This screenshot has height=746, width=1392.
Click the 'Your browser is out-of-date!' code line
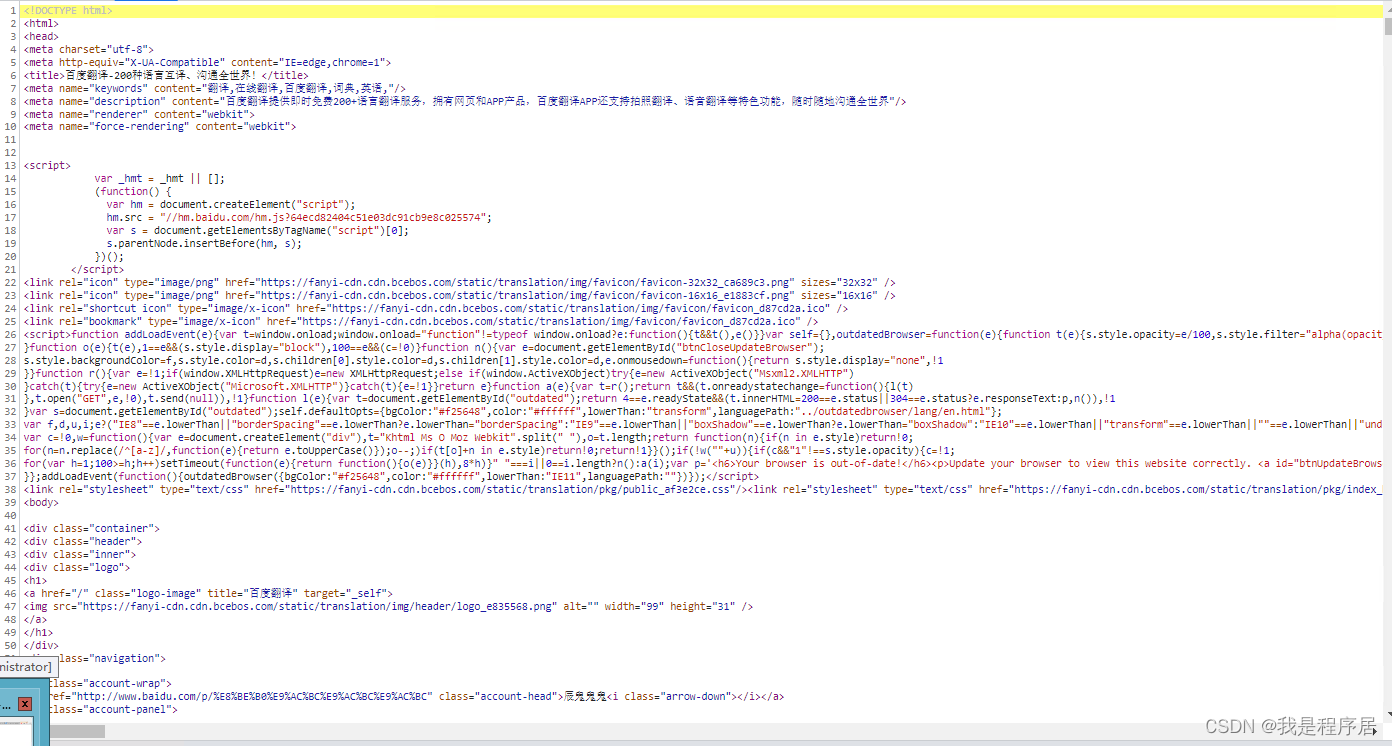pyautogui.click(x=702, y=464)
